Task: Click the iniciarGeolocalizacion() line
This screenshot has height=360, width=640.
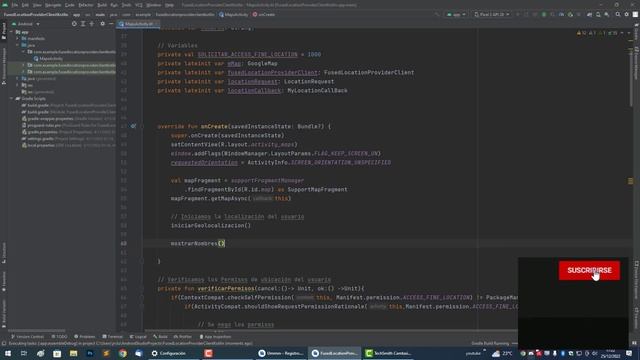Action: (x=211, y=225)
